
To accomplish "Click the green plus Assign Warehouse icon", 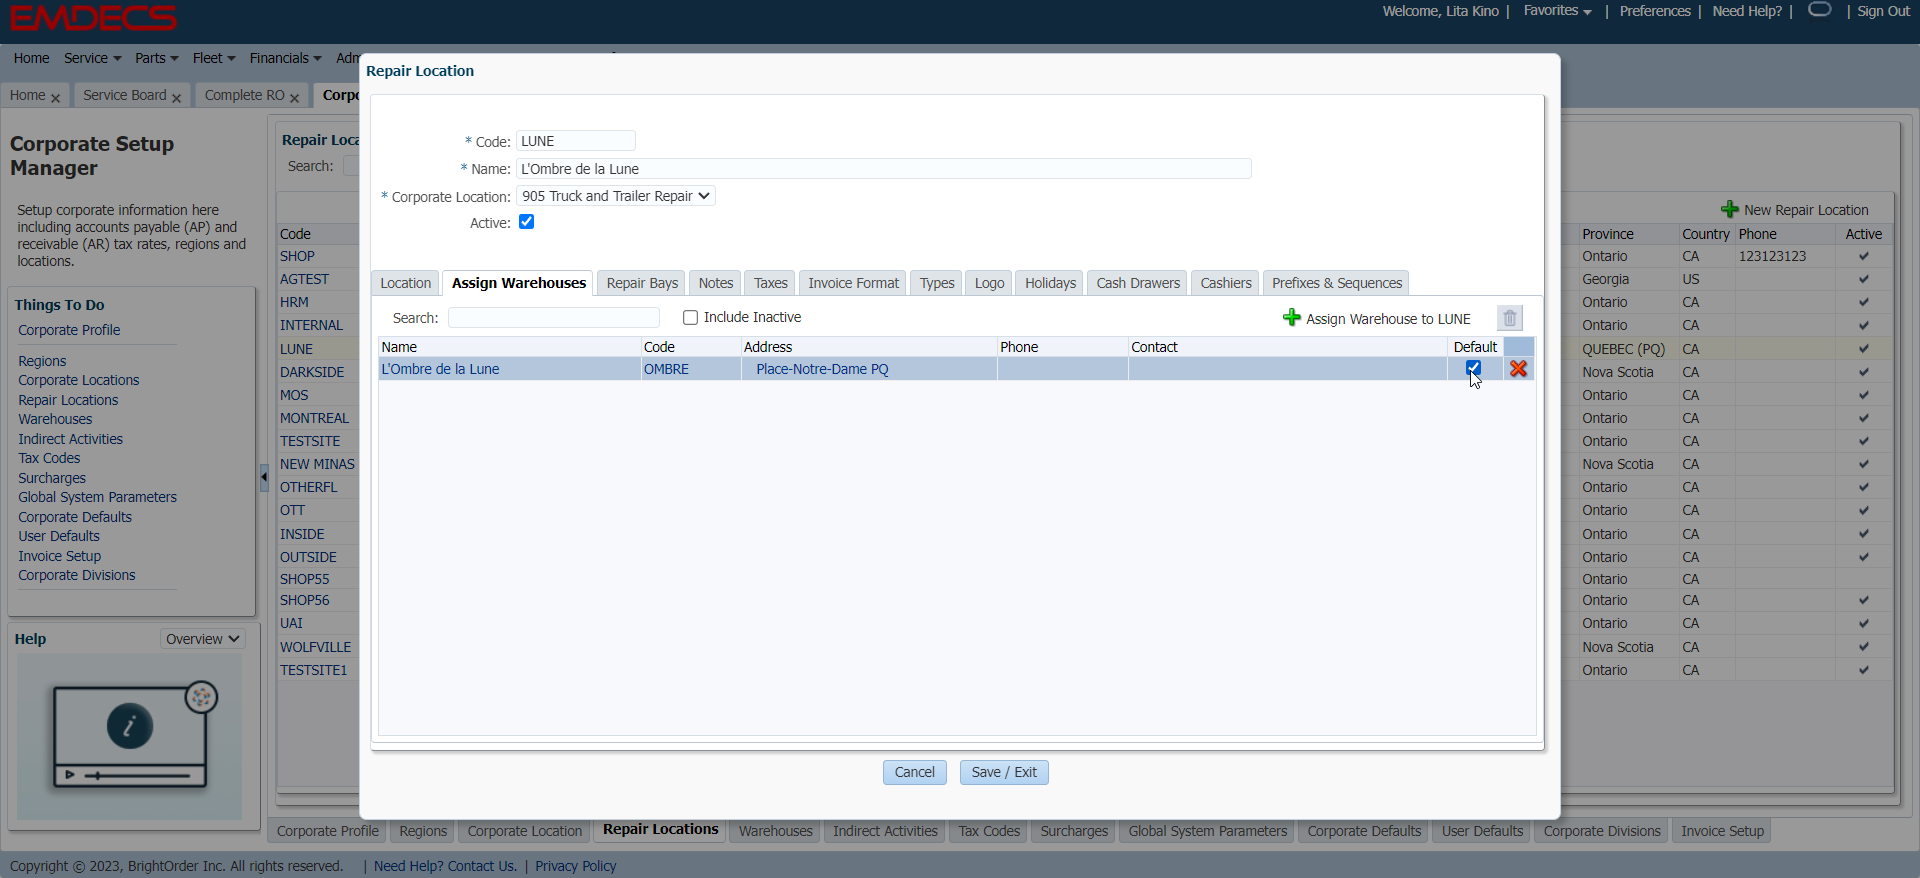I will pos(1291,318).
